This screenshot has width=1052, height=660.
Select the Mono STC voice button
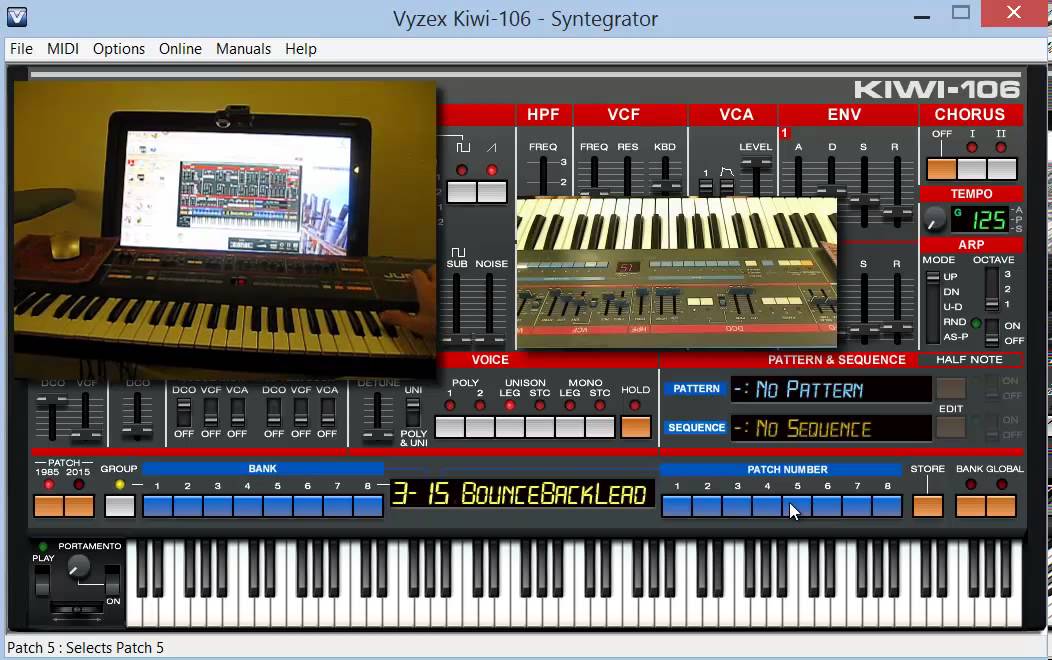600,427
